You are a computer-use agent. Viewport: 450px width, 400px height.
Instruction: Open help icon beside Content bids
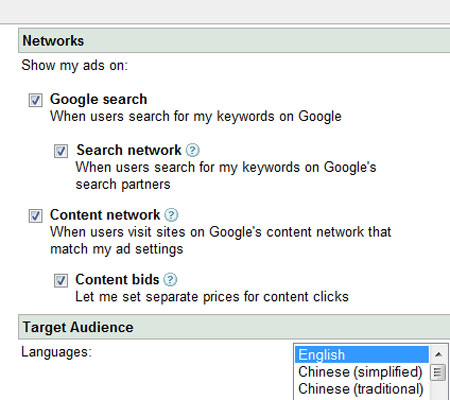[x=170, y=280]
